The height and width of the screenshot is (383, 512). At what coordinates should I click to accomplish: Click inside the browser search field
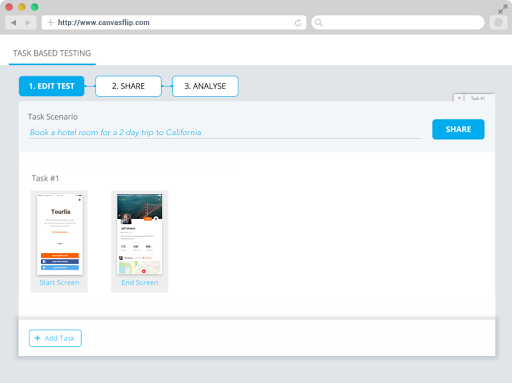398,23
